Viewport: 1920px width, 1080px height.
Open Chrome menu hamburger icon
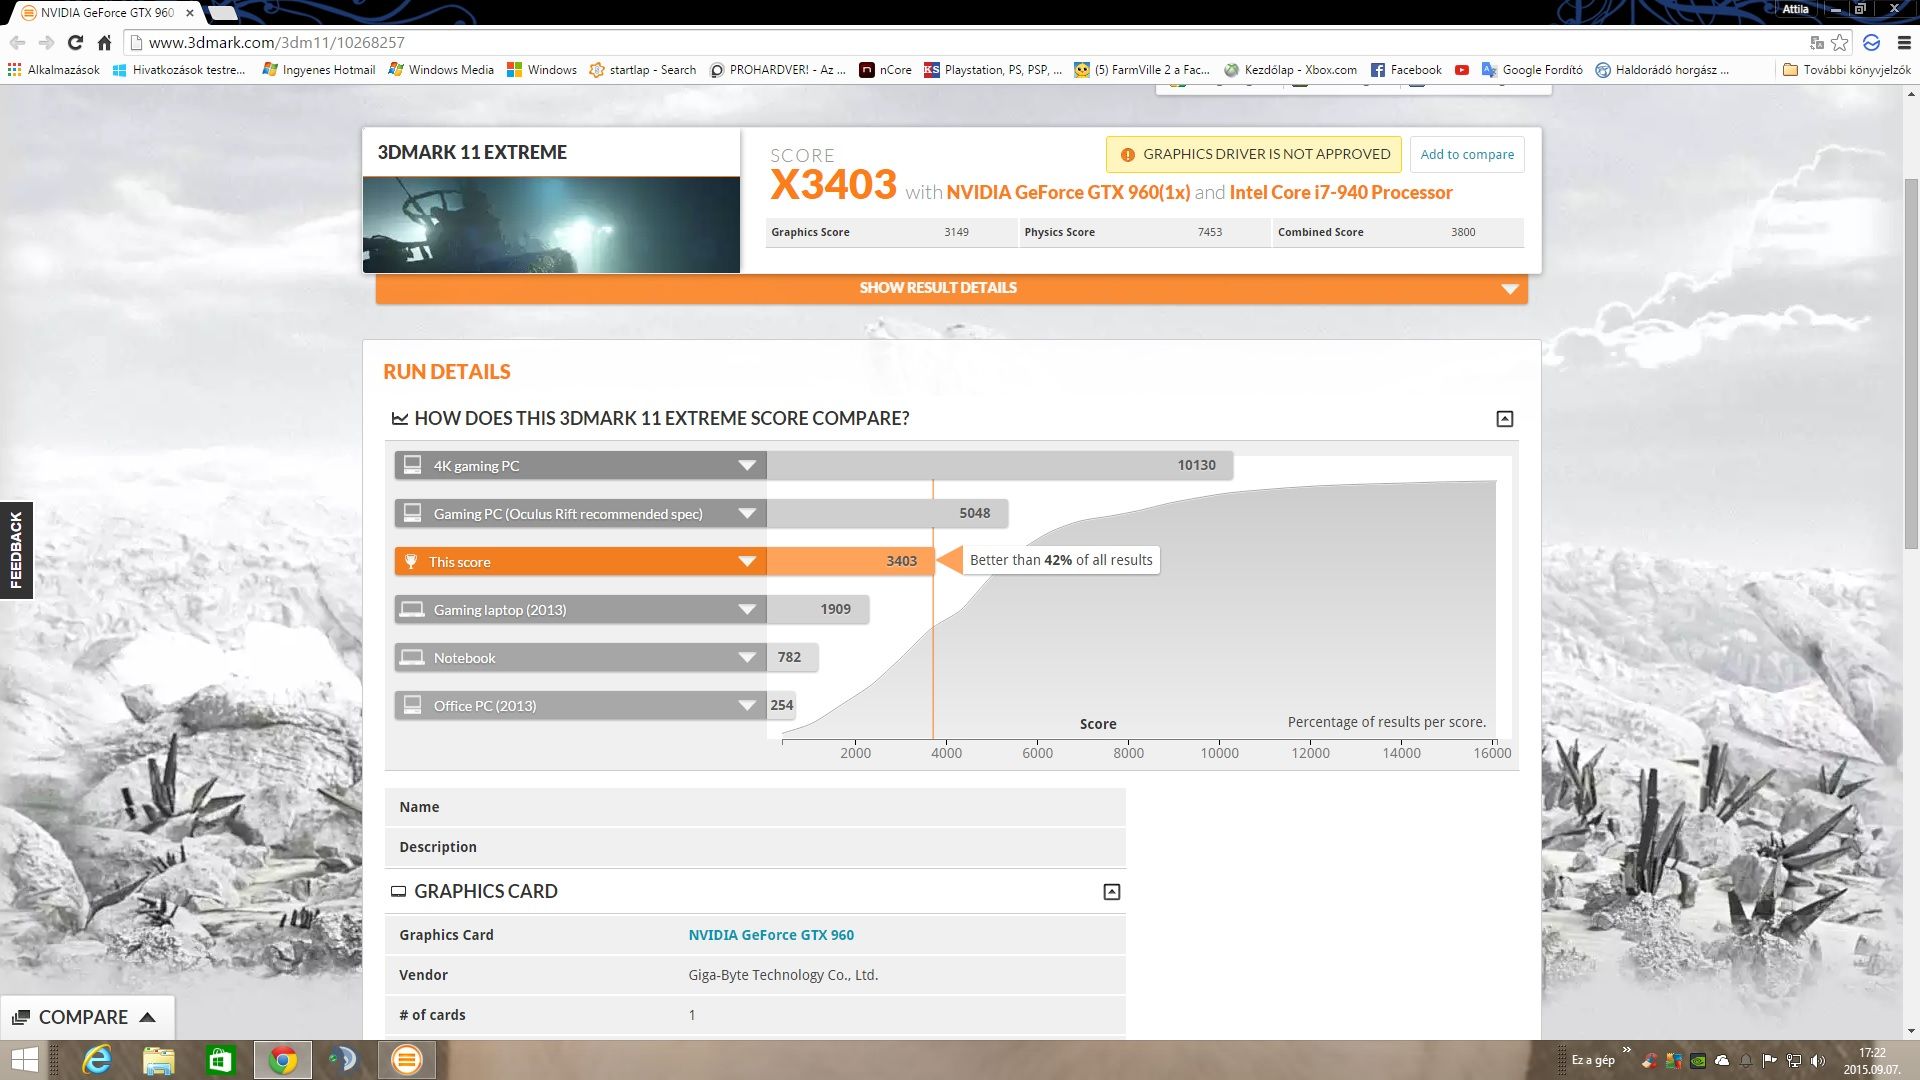1904,42
